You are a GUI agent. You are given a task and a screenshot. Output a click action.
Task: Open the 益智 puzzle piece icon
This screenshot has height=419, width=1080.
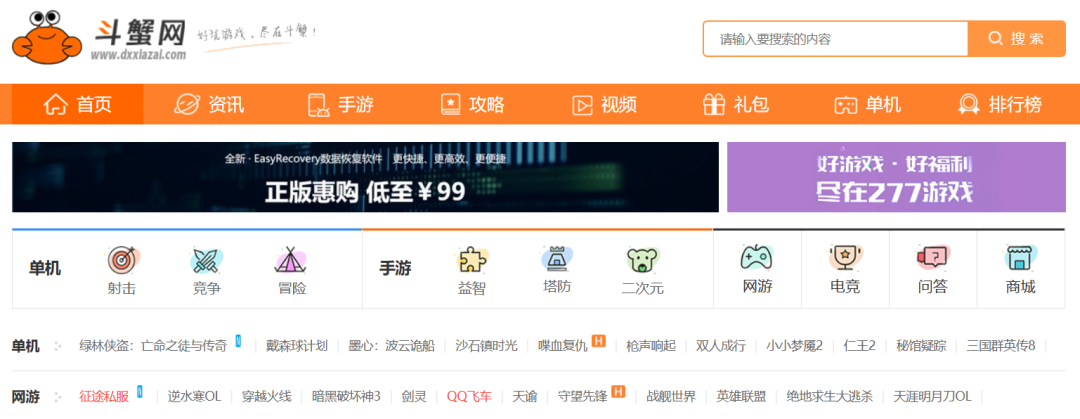[x=472, y=260]
